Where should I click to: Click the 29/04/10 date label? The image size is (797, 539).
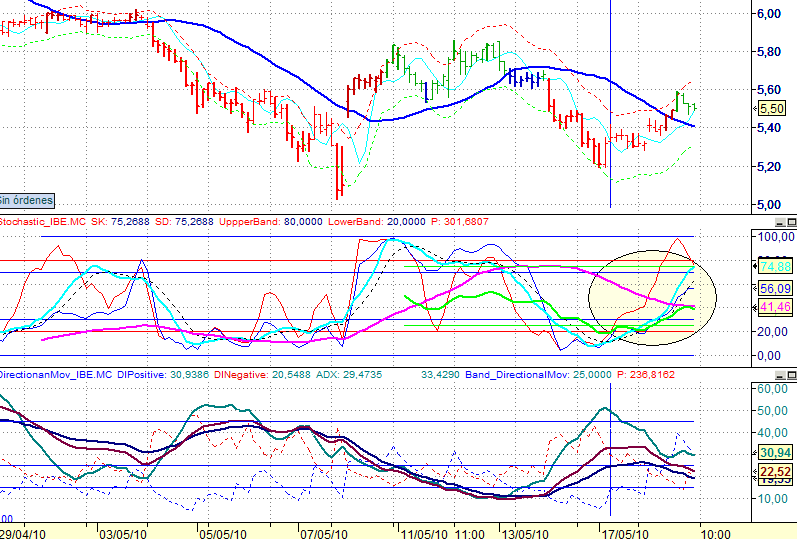tap(23, 534)
